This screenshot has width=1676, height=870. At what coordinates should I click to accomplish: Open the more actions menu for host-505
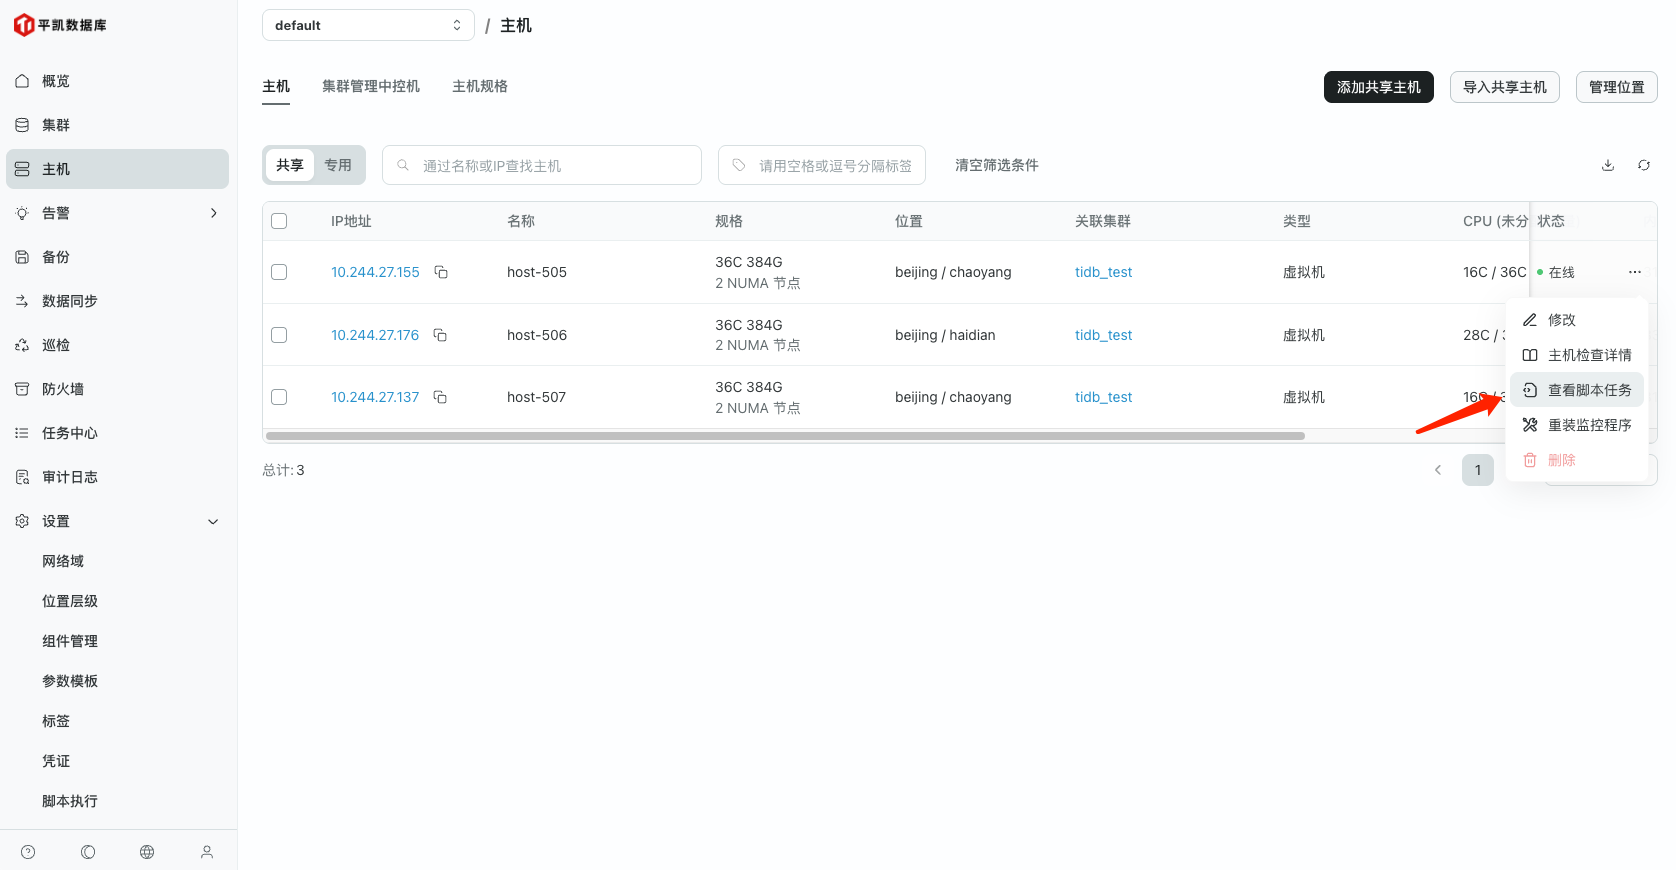1635,272
